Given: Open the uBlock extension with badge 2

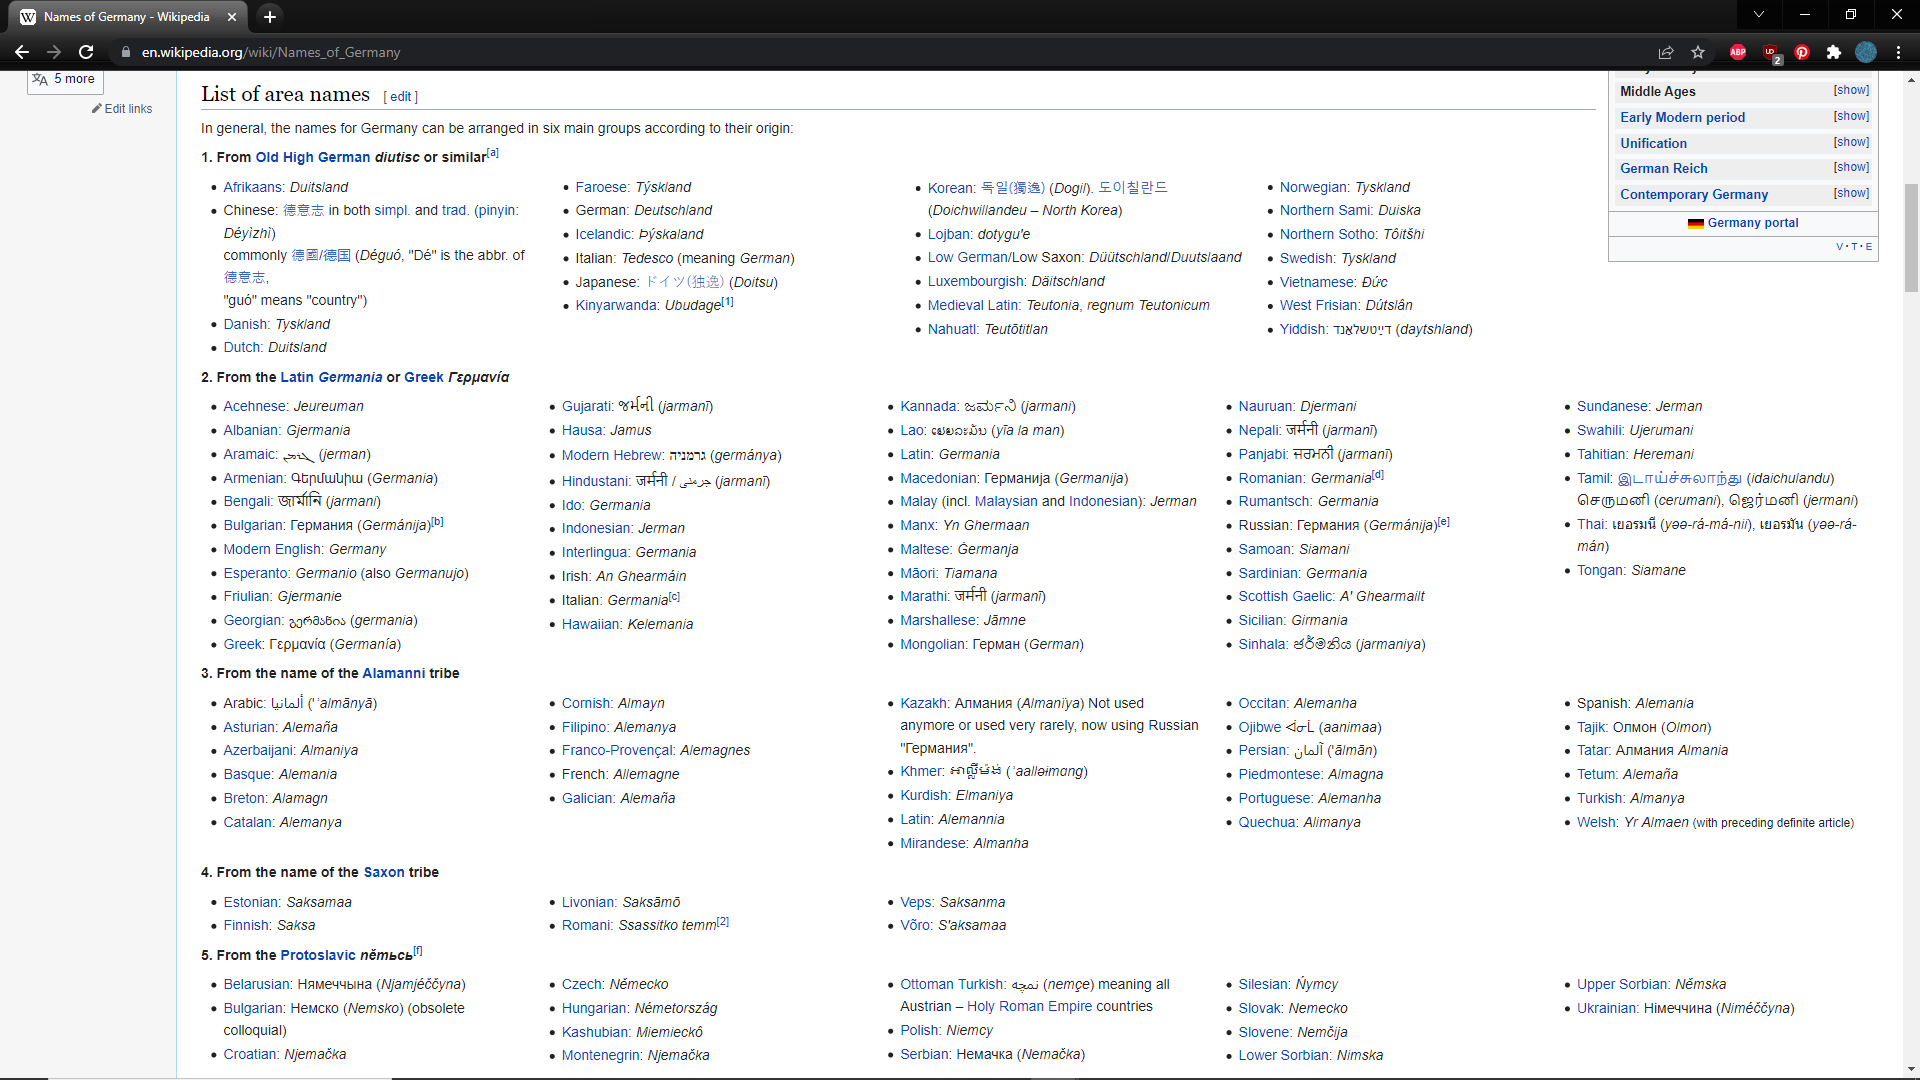Looking at the screenshot, I should pyautogui.click(x=1771, y=53).
